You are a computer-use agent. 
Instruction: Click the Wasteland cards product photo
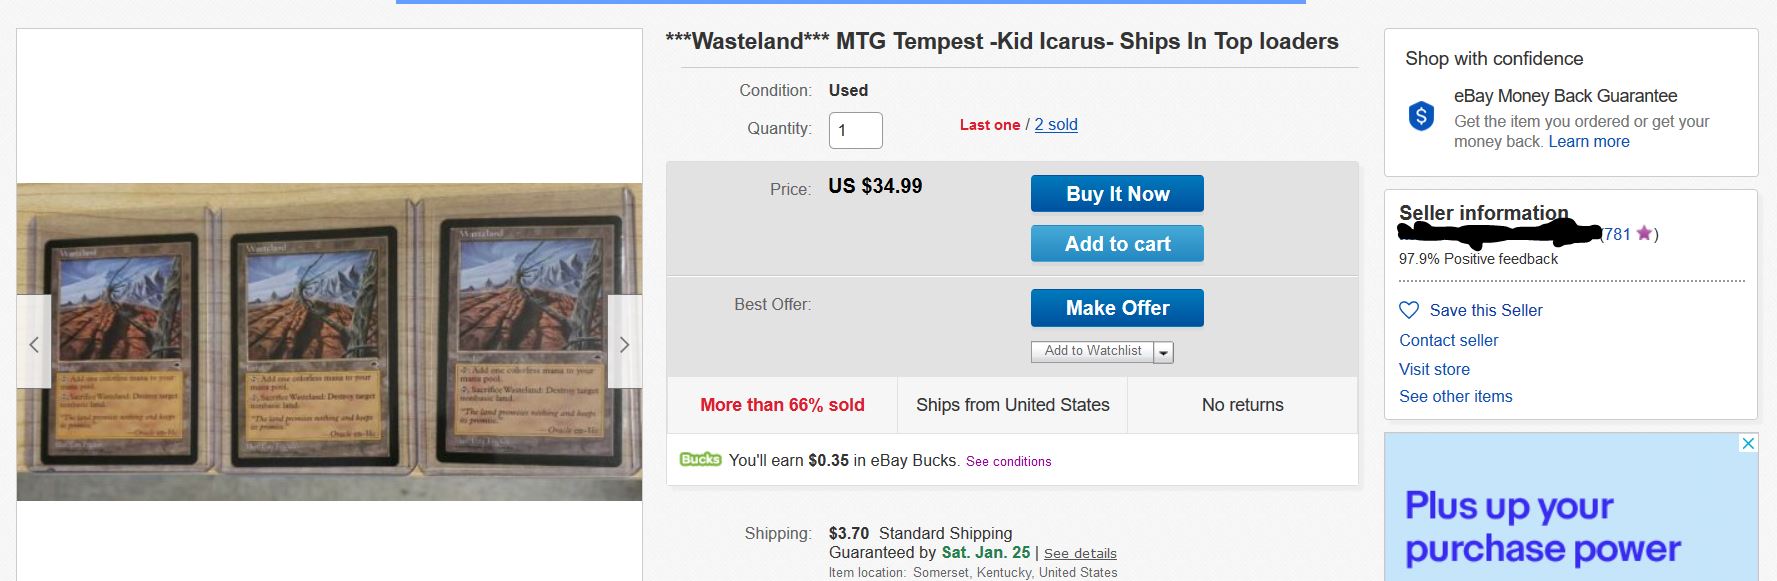[329, 341]
